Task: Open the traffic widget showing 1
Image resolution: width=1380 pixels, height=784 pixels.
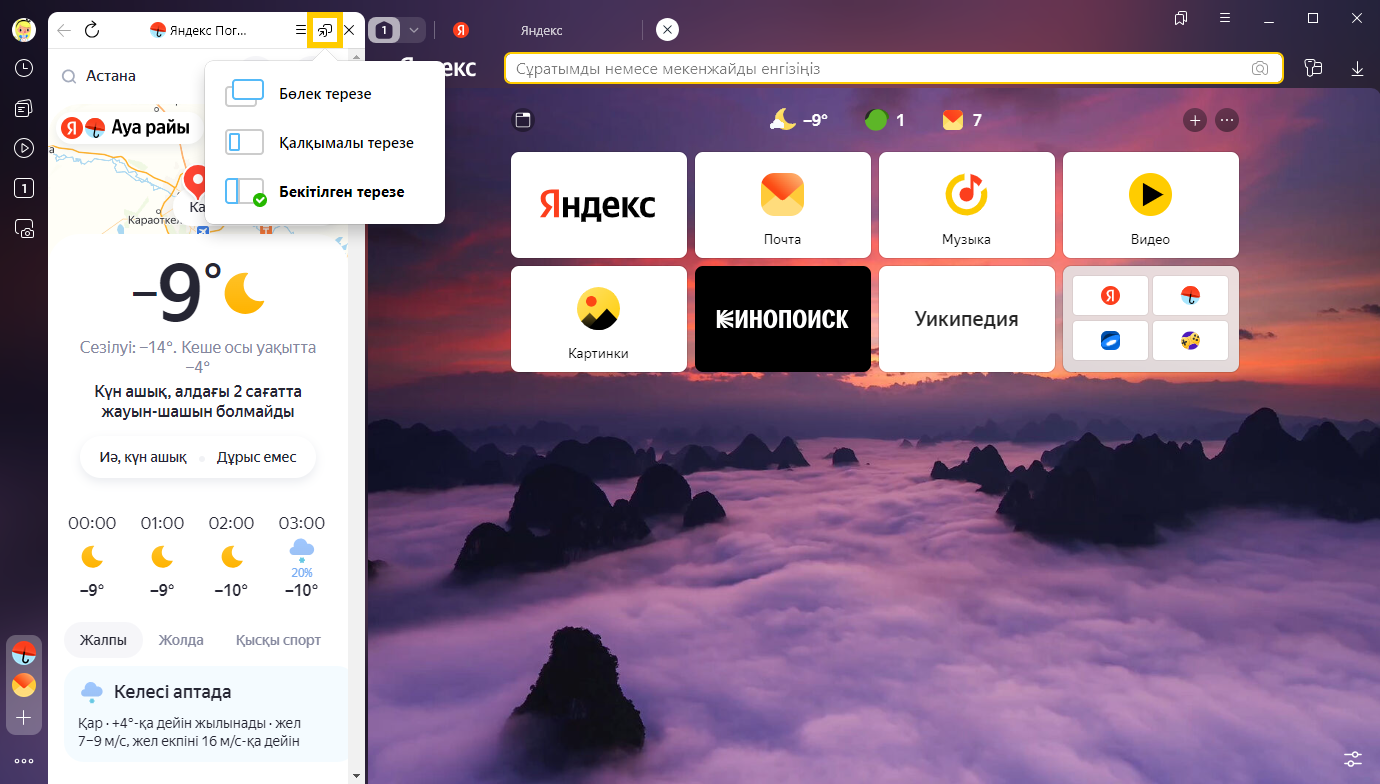Action: 885,120
